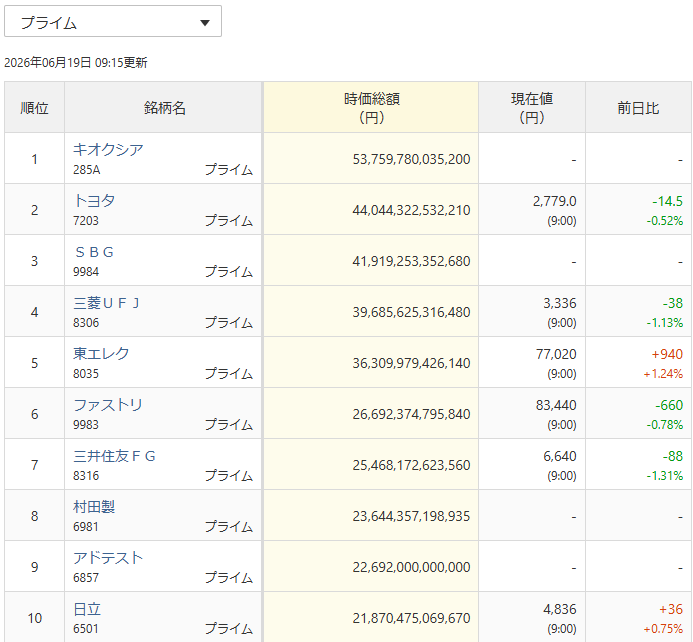Click the 時価総額 column header

[x=371, y=107]
